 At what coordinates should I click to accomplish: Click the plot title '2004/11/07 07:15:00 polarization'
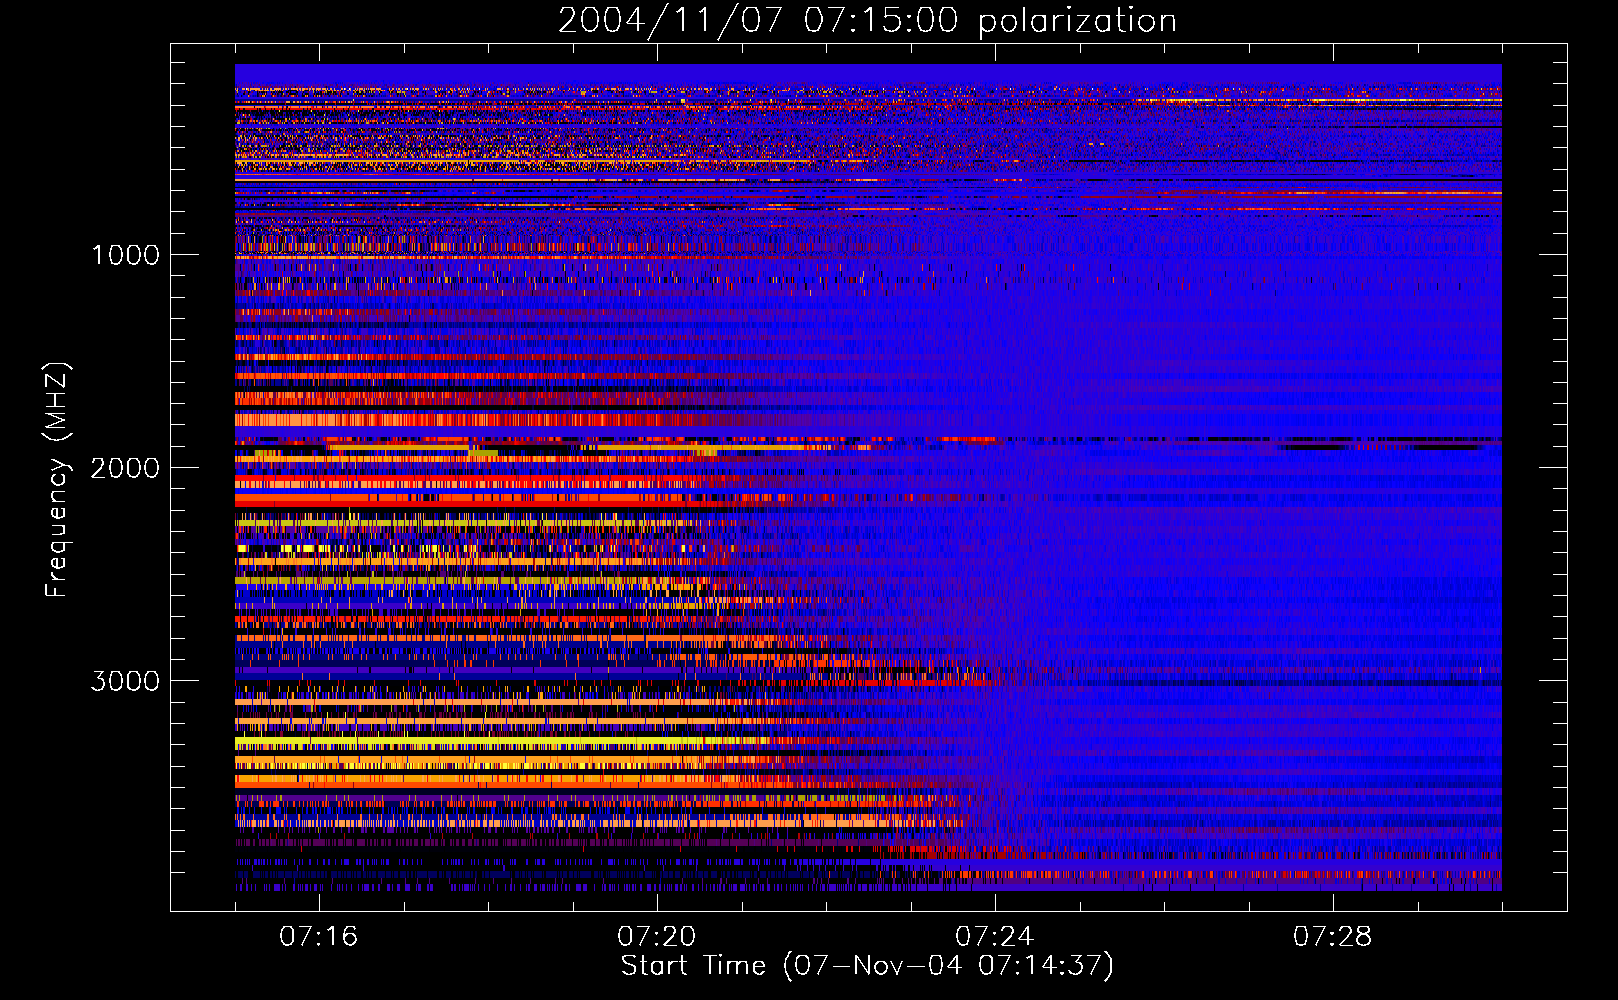[x=867, y=21]
